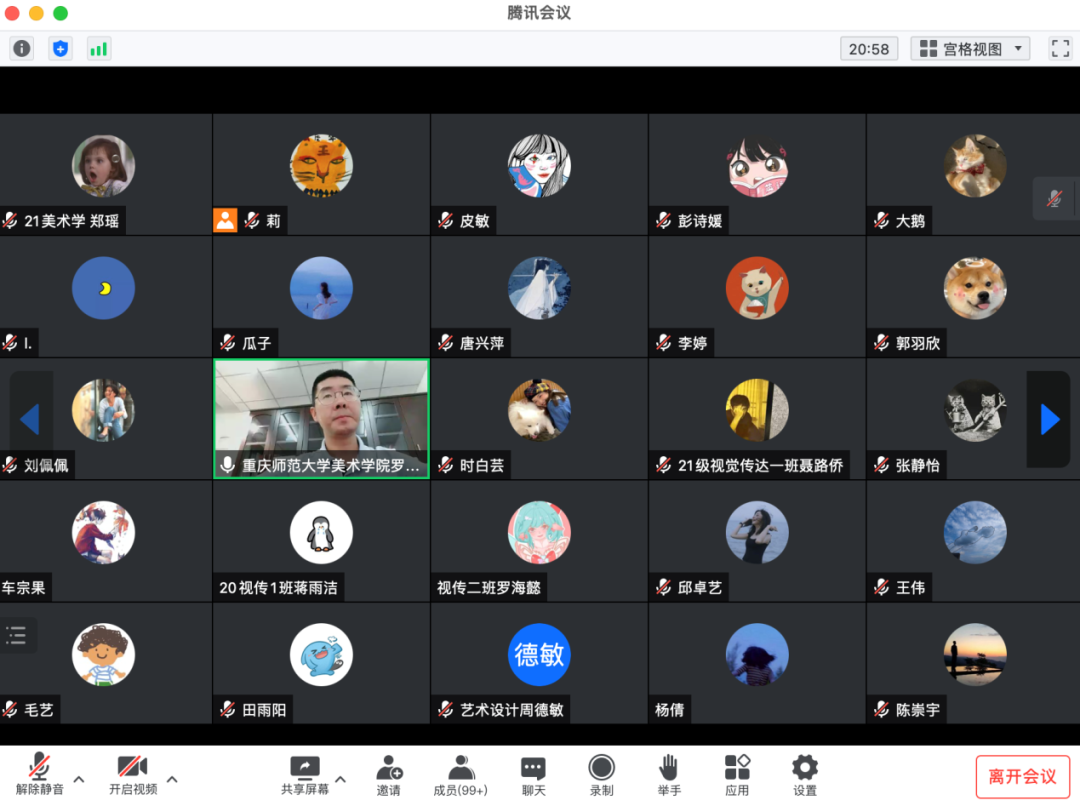Open the 邀请 invite icon

[389, 775]
